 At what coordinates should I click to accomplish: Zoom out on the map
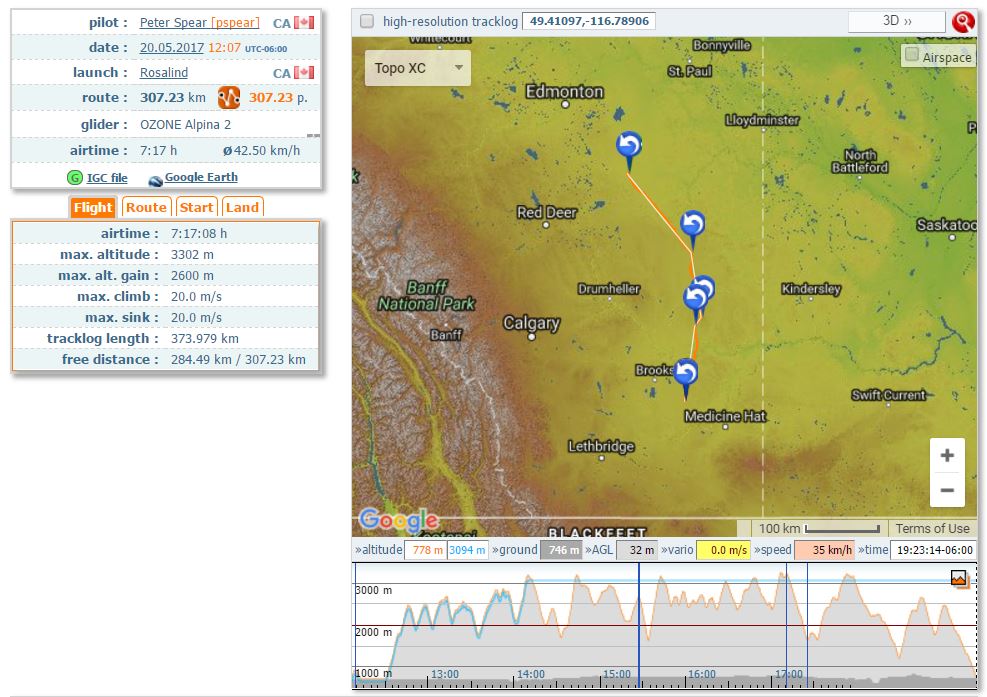pos(947,490)
